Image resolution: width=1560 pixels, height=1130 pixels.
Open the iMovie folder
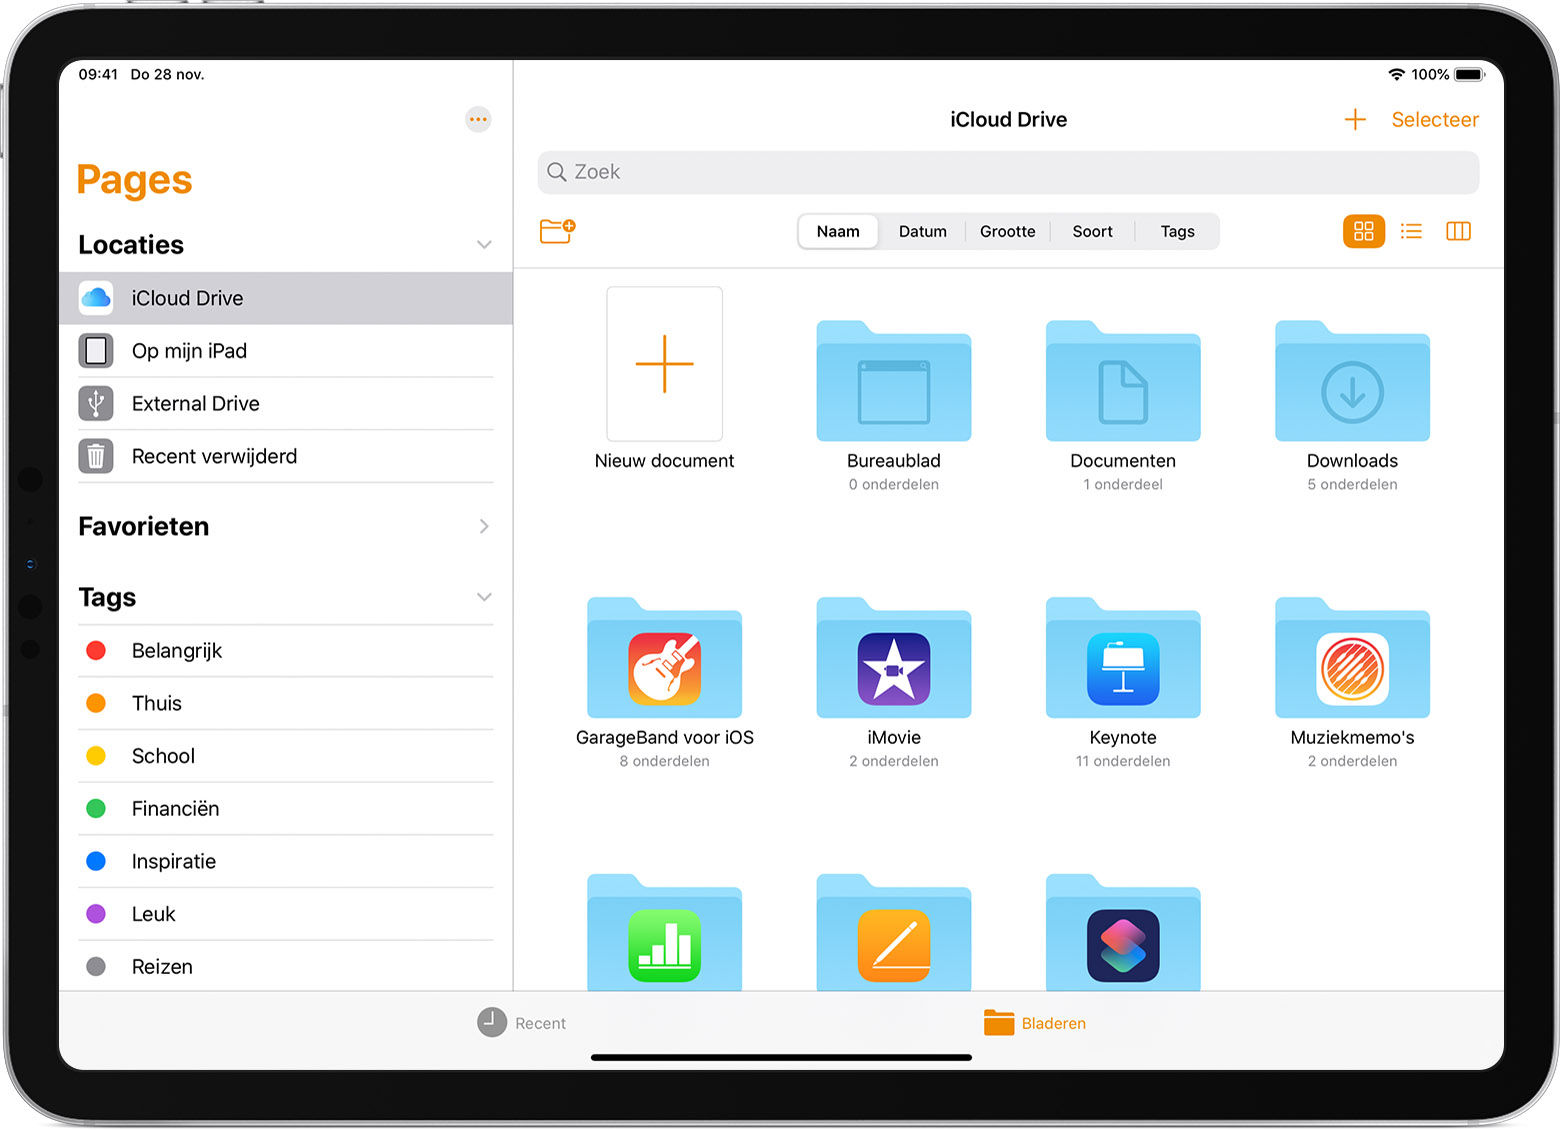point(894,658)
